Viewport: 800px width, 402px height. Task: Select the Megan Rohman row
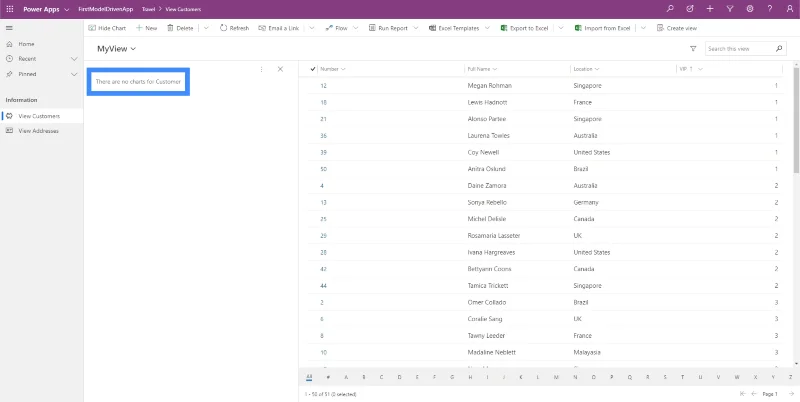coord(545,86)
